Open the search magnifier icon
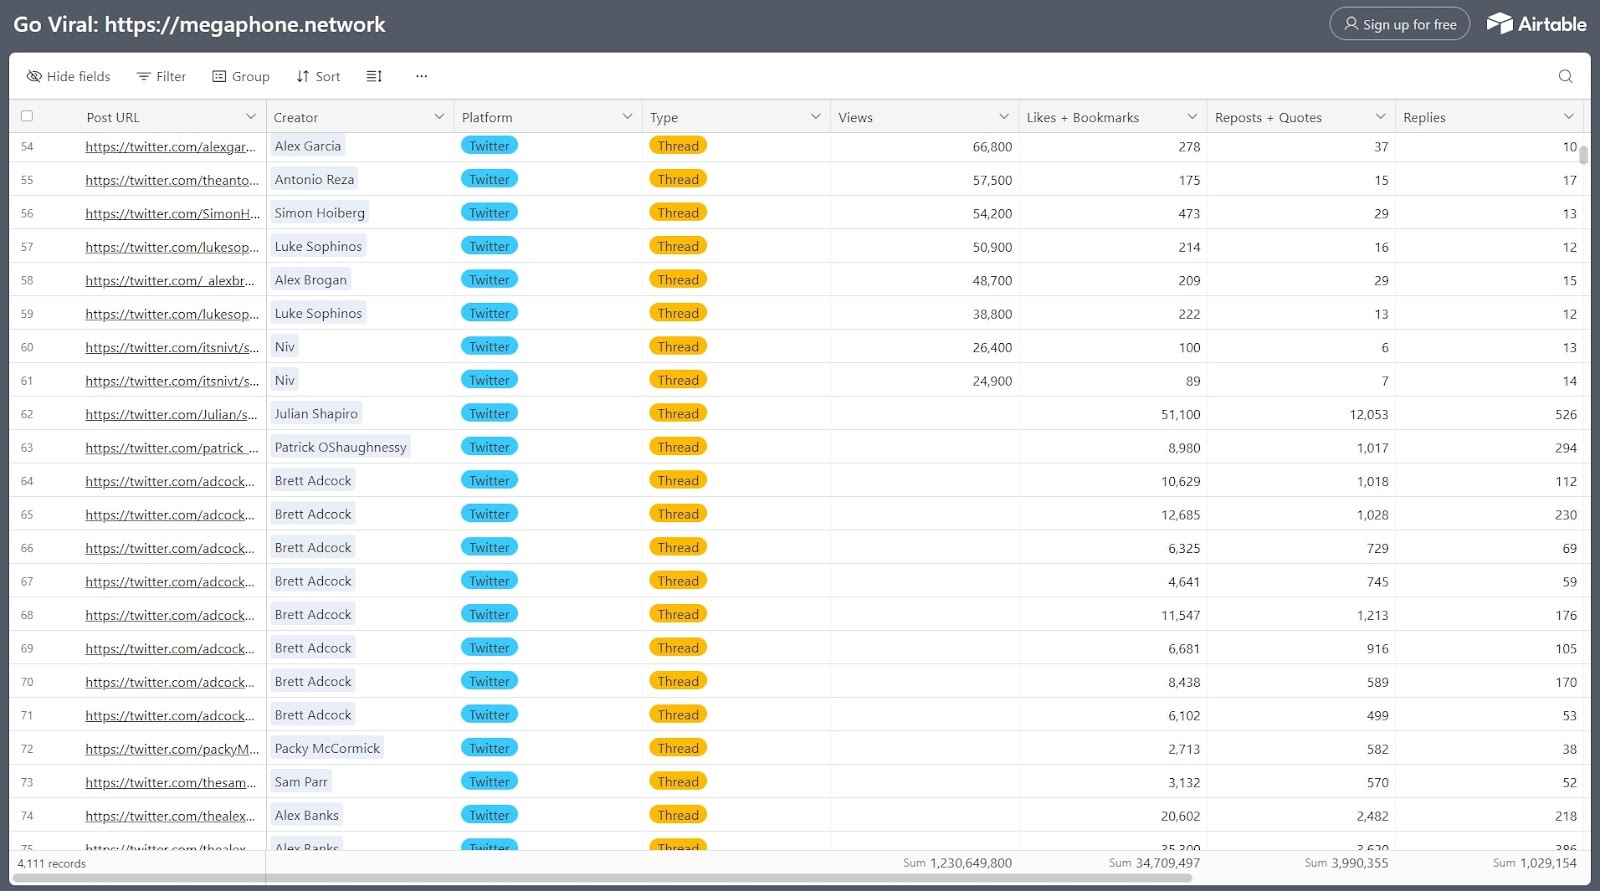 click(x=1565, y=76)
